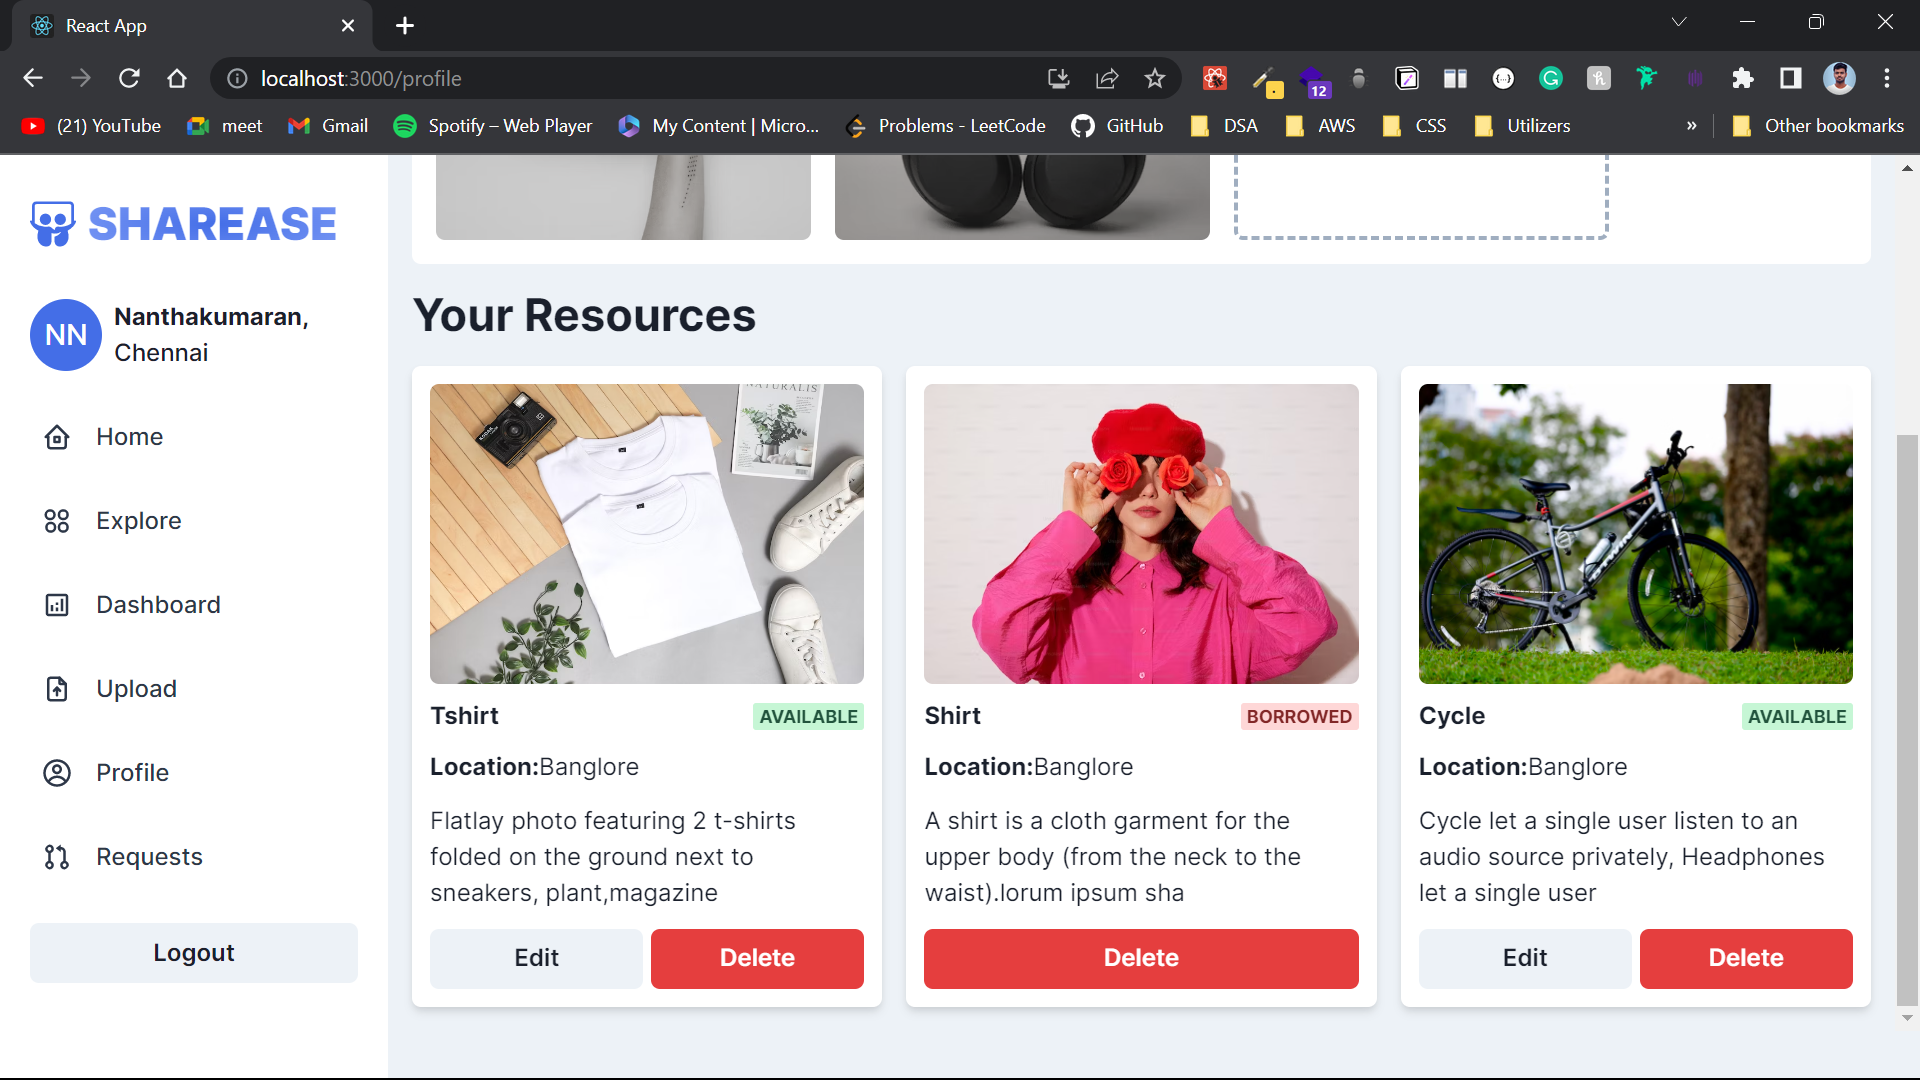
Task: Click the Cycle bicycle thumbnail image
Action: click(1635, 534)
